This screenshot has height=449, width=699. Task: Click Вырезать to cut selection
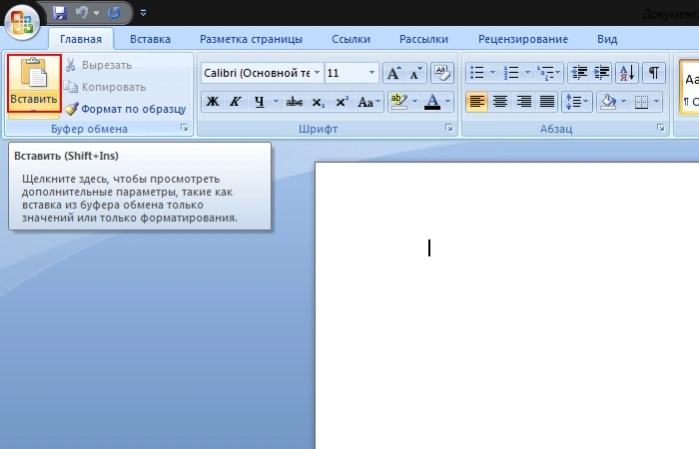(99, 65)
